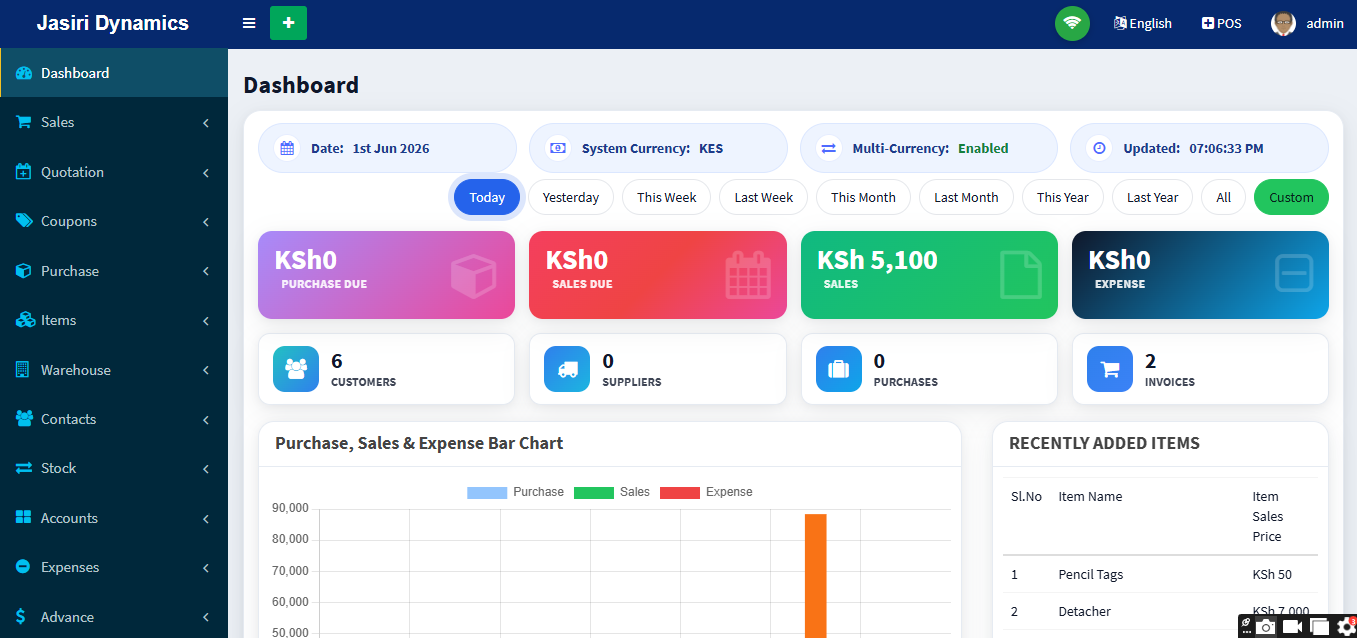1357x638 pixels.
Task: Expand the Quotation menu chevron
Action: (x=206, y=173)
